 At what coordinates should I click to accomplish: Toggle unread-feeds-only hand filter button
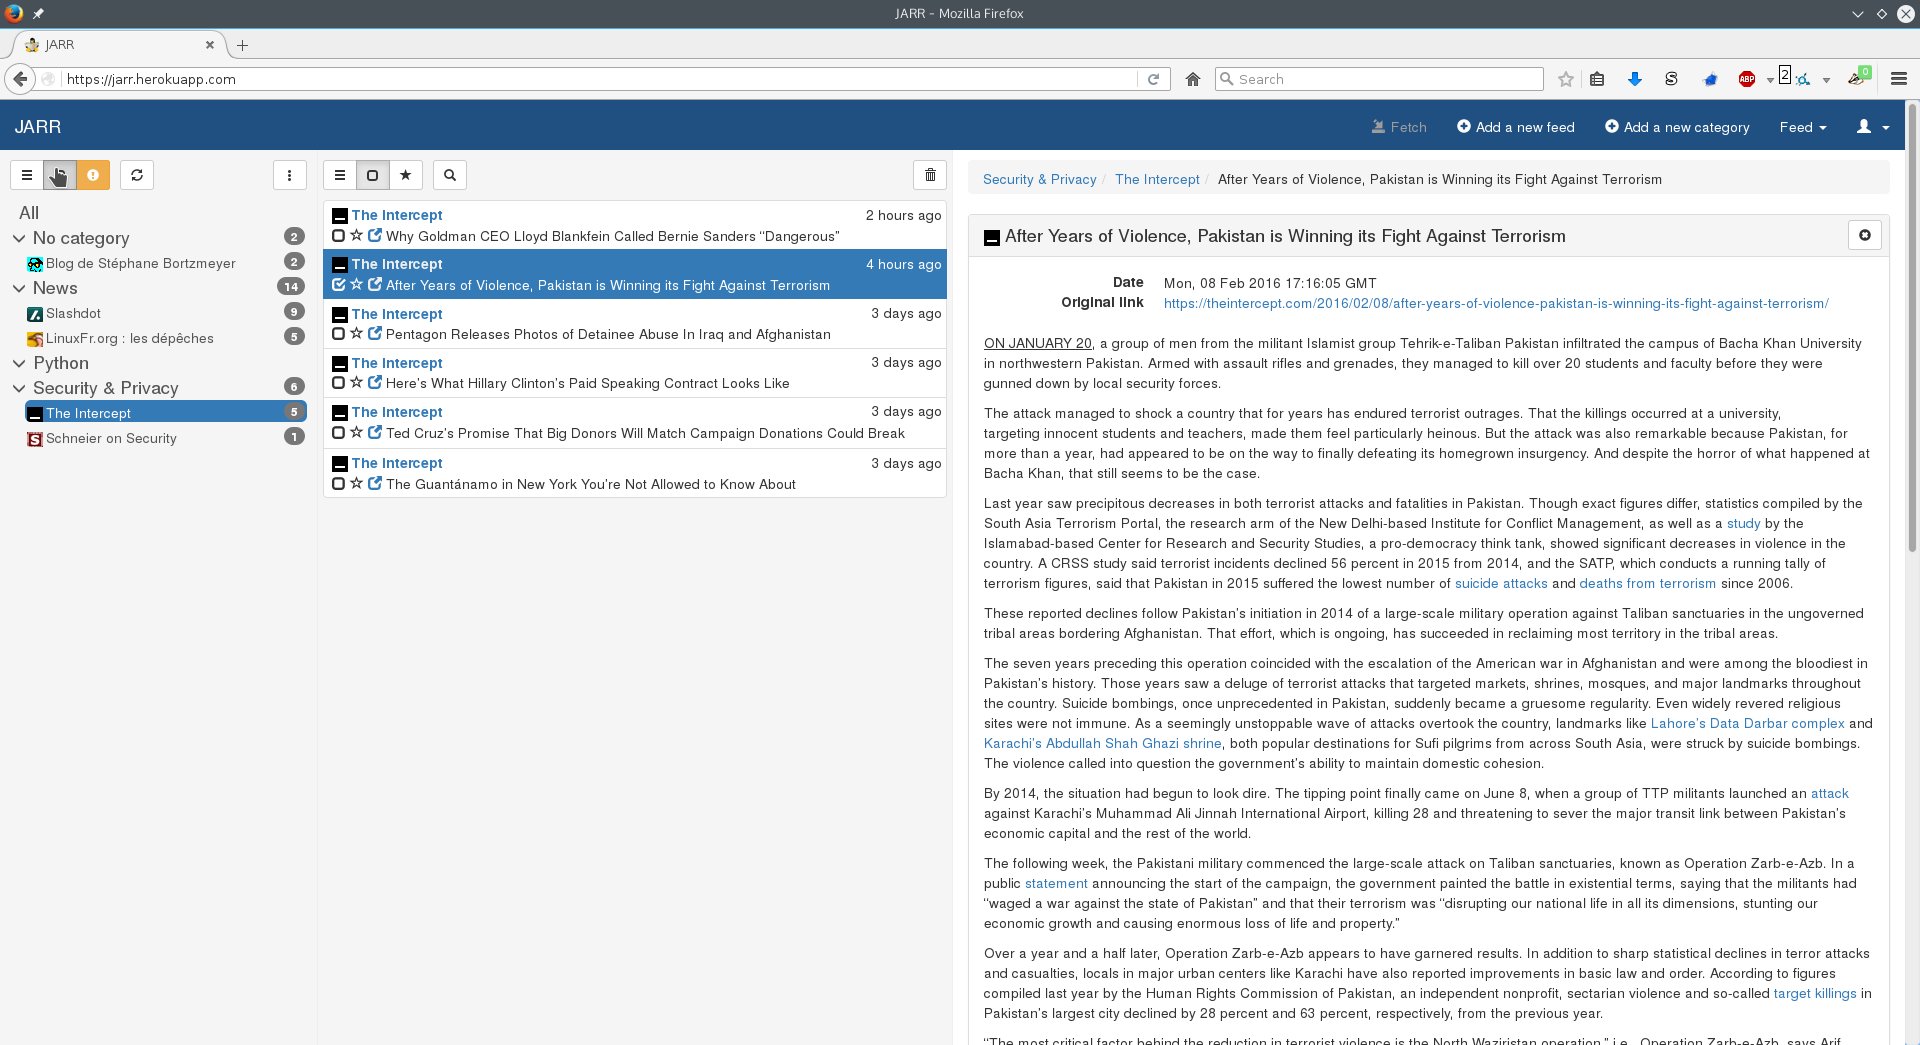[x=60, y=175]
